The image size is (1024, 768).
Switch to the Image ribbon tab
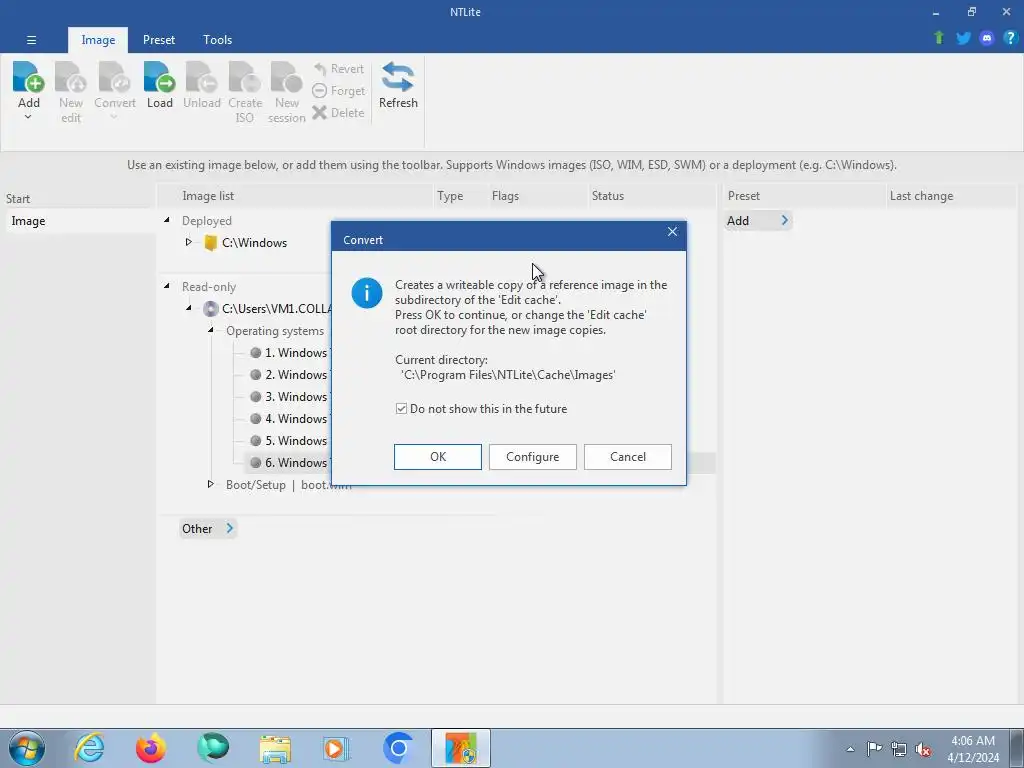(x=98, y=40)
